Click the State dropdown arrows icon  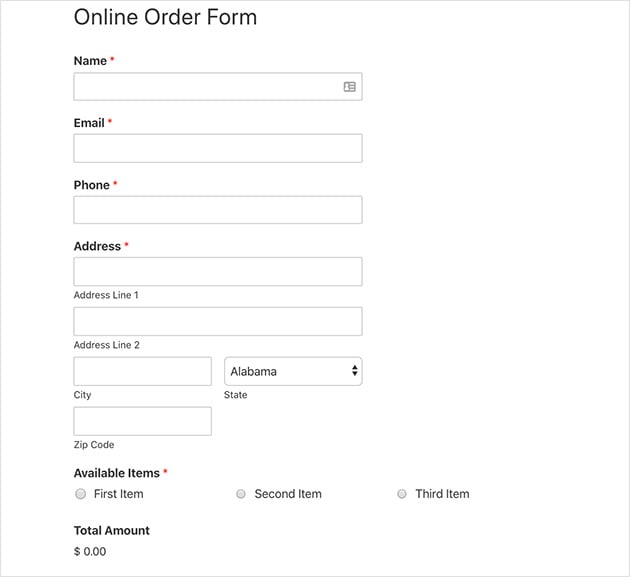[354, 370]
